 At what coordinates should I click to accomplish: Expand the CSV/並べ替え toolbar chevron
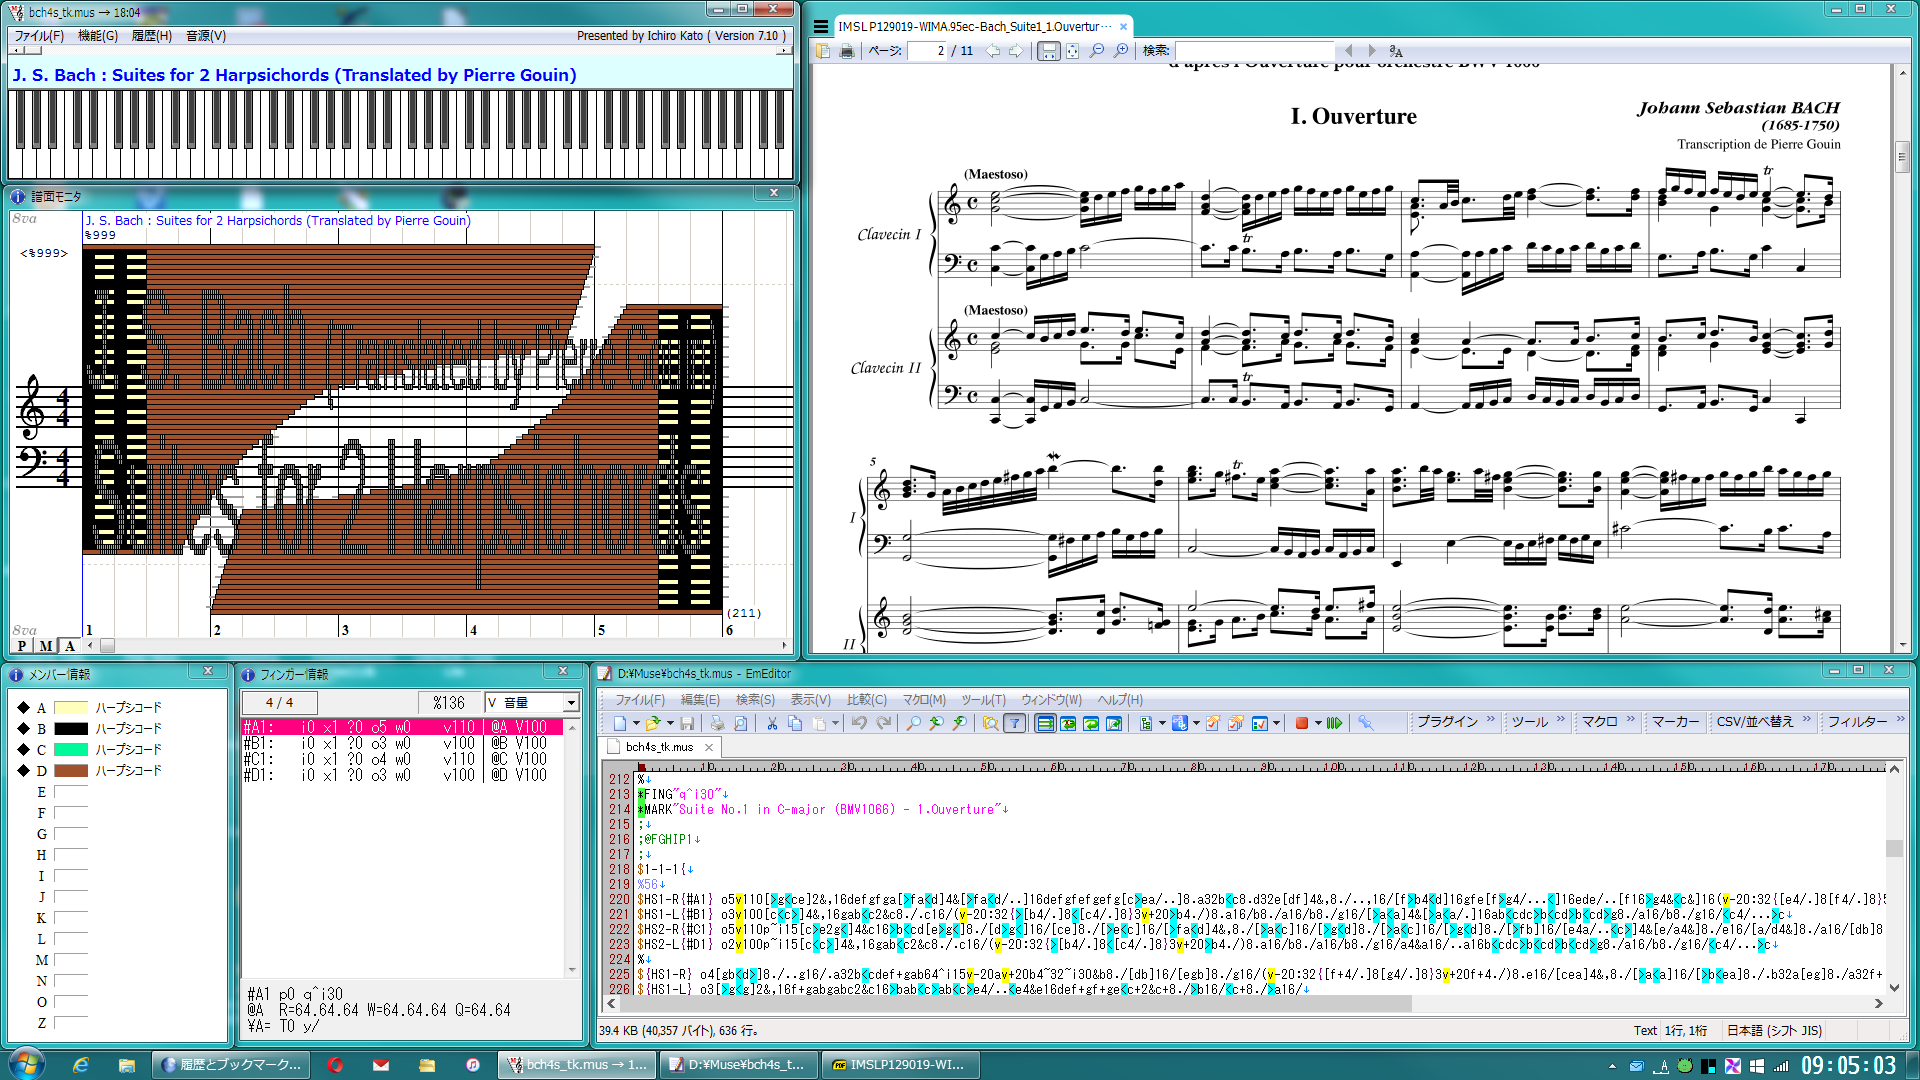[1807, 719]
